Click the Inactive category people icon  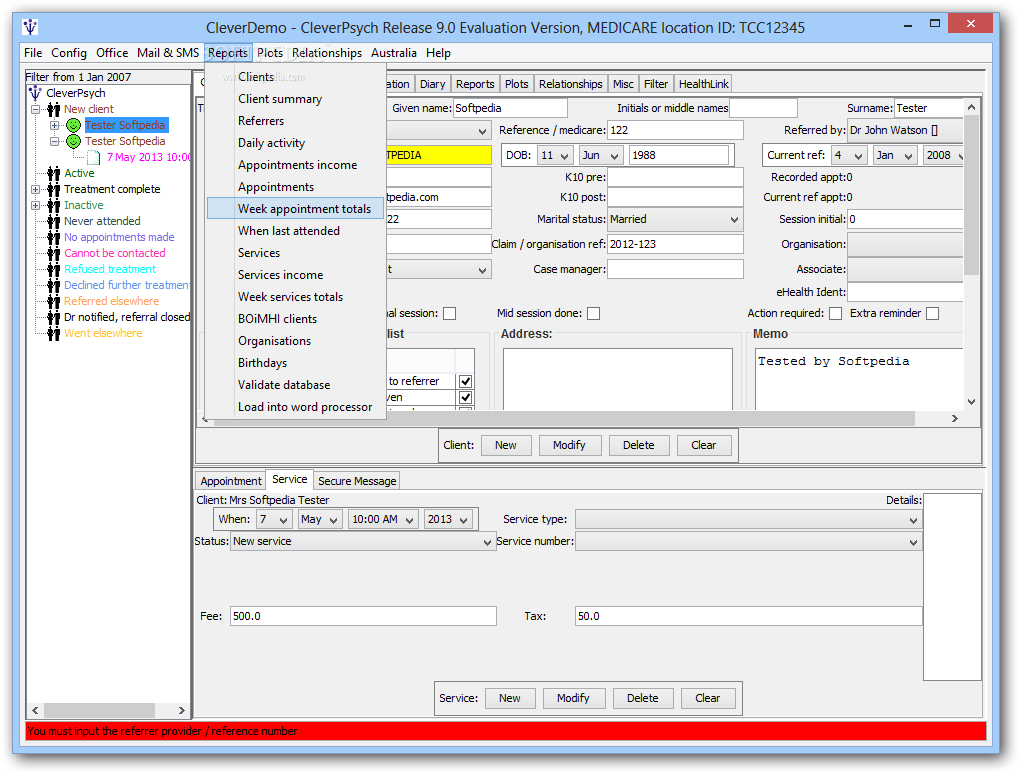click(54, 206)
